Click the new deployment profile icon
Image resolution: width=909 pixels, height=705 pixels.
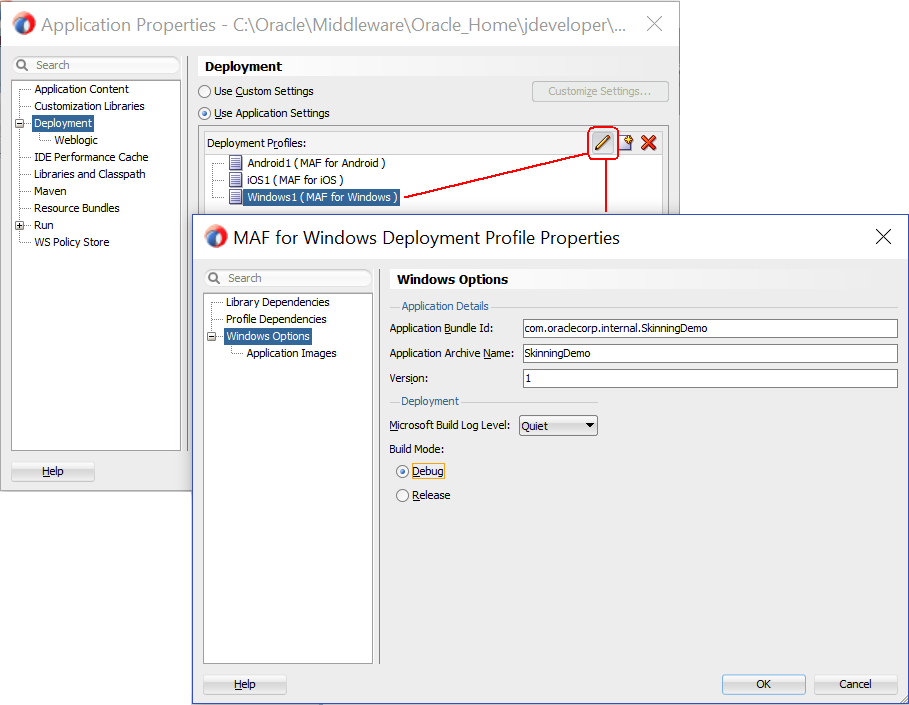[626, 143]
